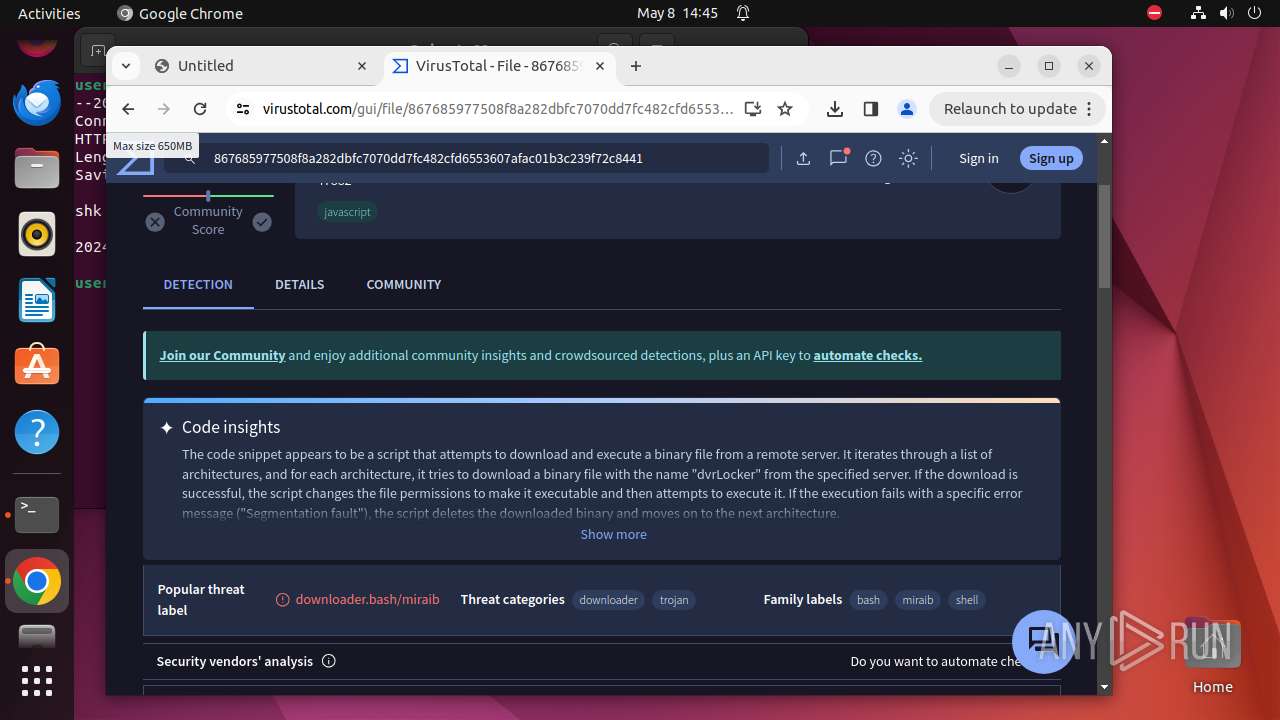Click Google Chrome icon in the dock
The width and height of the screenshot is (1280, 720).
tap(37, 581)
